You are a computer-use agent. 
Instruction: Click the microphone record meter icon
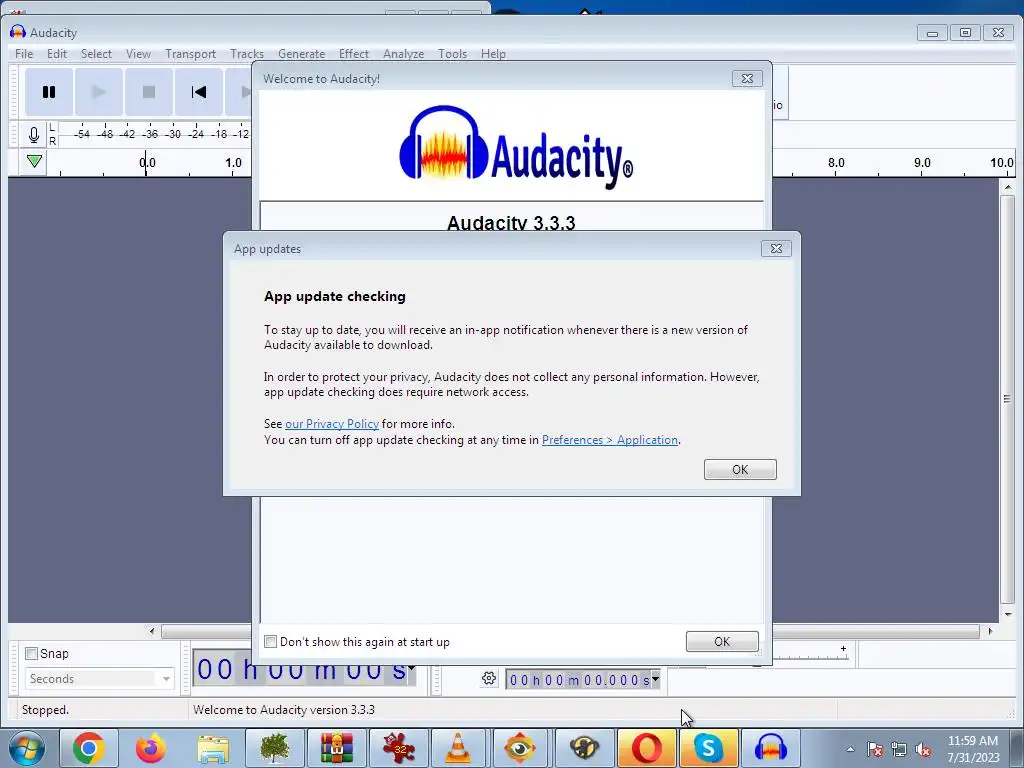point(34,135)
